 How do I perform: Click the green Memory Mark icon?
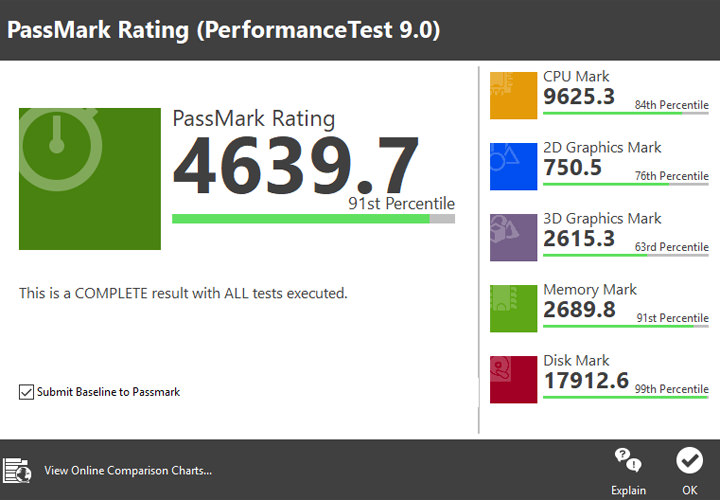pos(514,308)
